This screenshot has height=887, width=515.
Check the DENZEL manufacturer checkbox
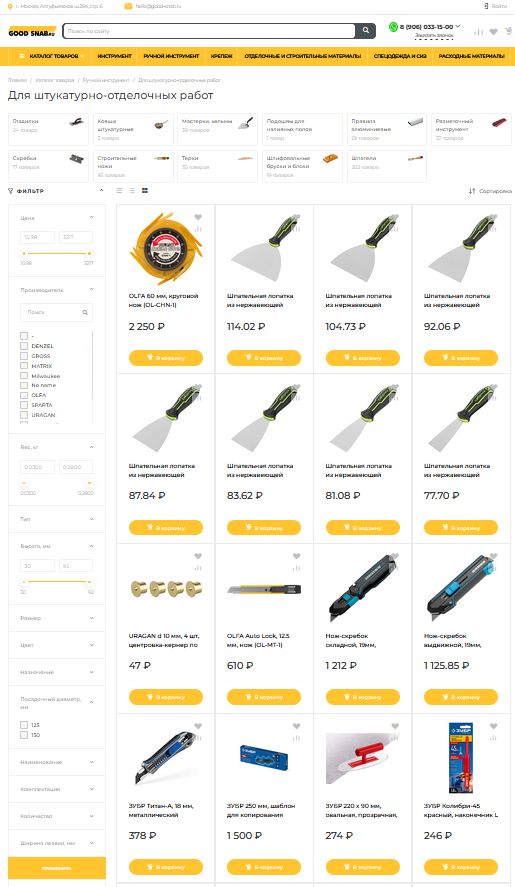(x=24, y=346)
